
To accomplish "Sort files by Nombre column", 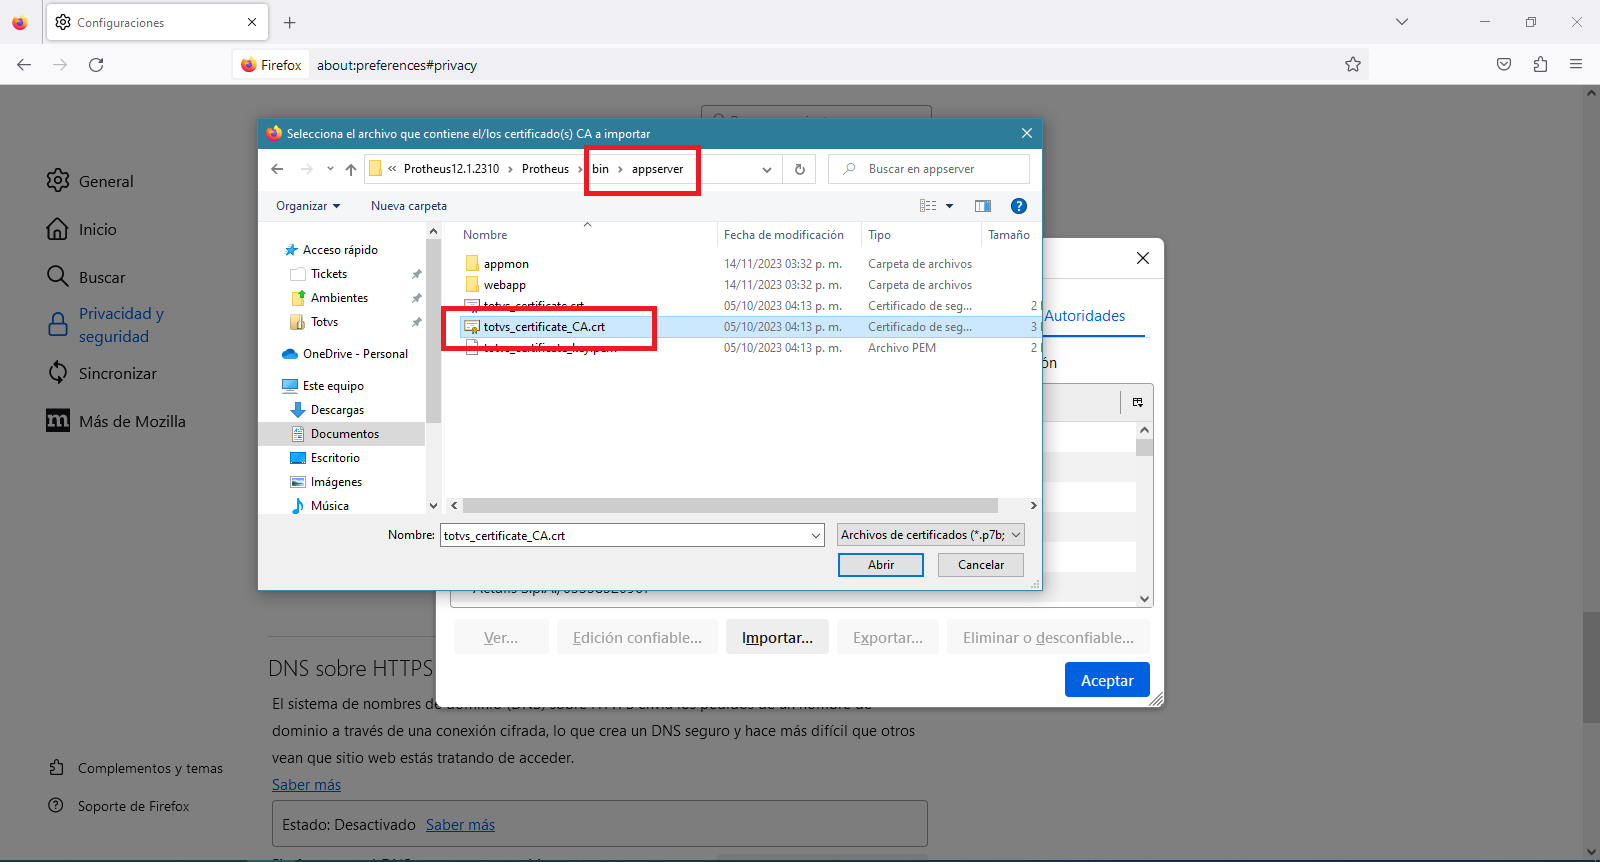I will tap(485, 235).
